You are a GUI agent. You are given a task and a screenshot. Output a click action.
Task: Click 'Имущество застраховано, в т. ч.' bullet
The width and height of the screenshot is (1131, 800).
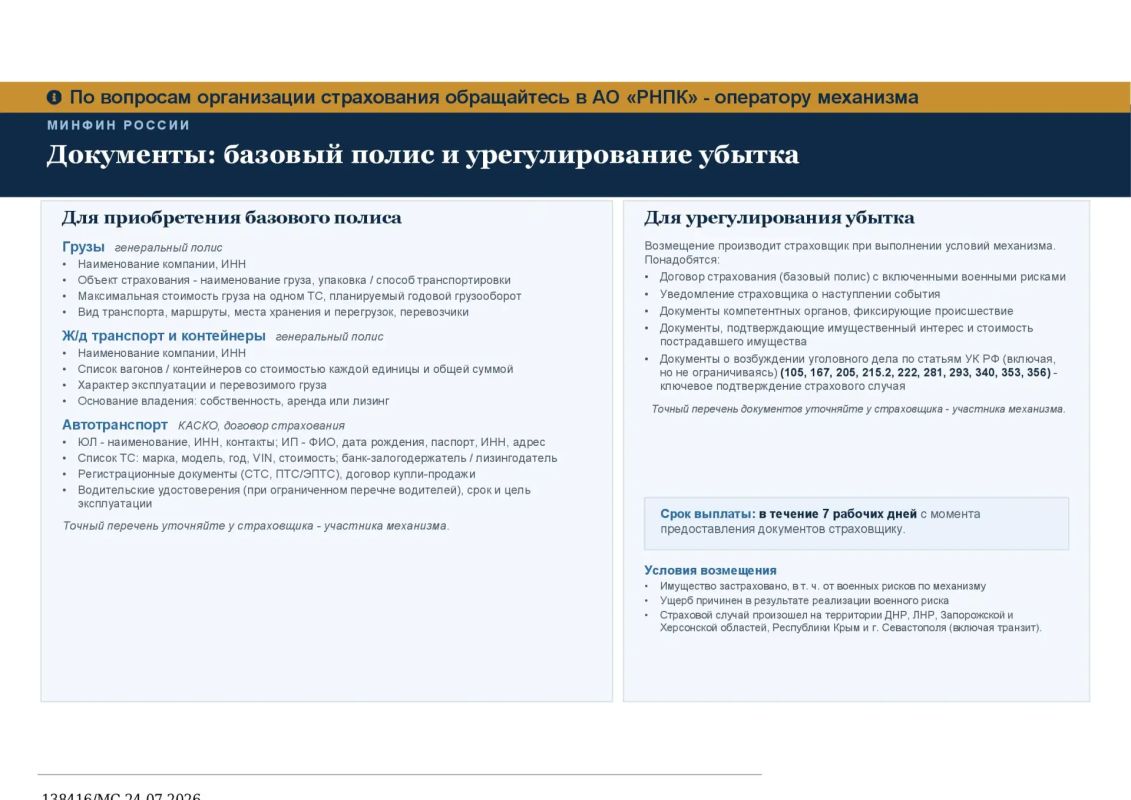[x=822, y=586]
